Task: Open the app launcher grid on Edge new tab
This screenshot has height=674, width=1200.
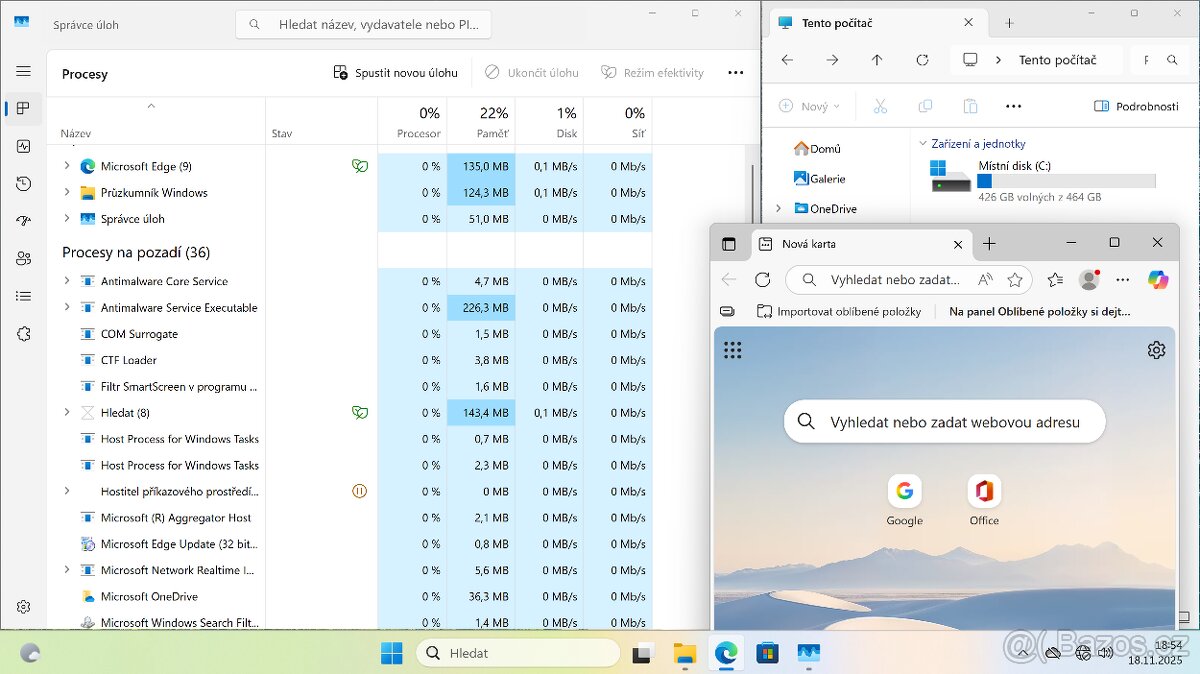Action: tap(734, 349)
